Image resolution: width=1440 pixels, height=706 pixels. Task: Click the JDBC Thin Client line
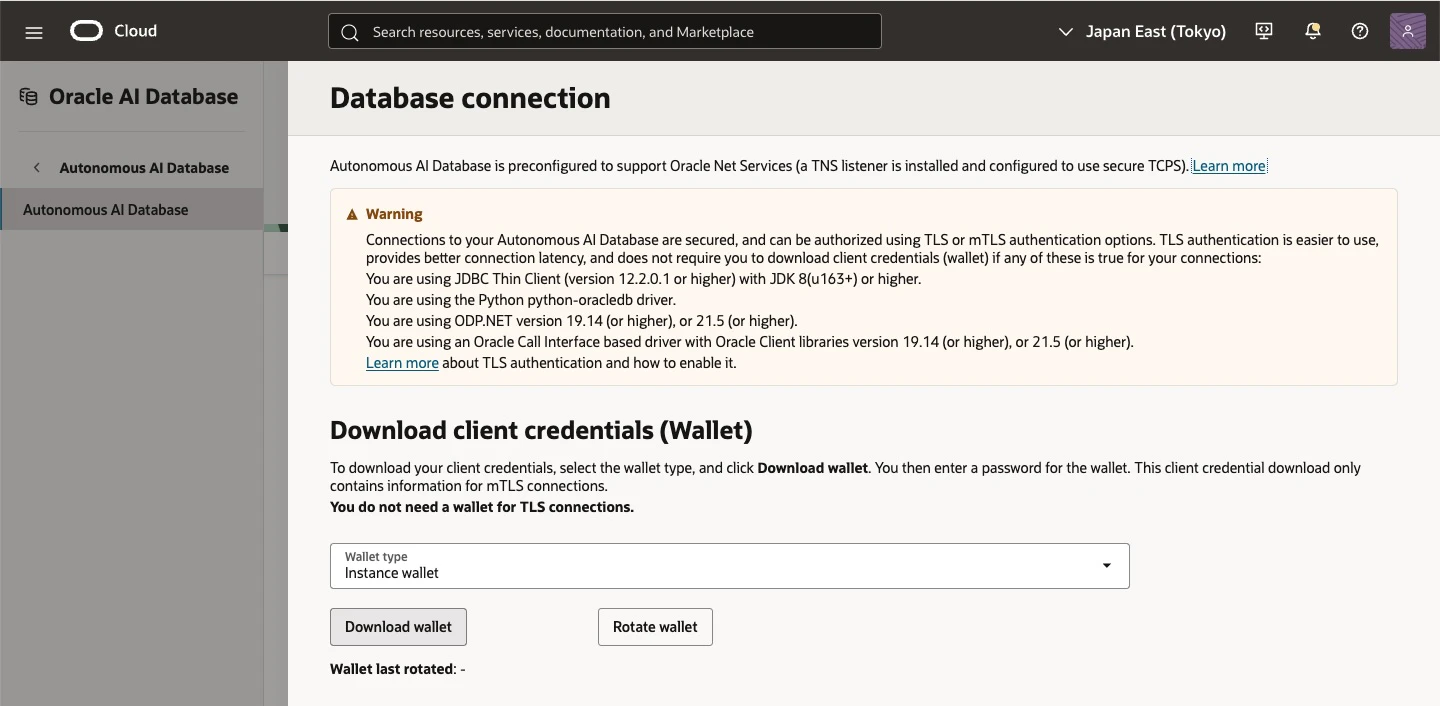click(x=643, y=279)
